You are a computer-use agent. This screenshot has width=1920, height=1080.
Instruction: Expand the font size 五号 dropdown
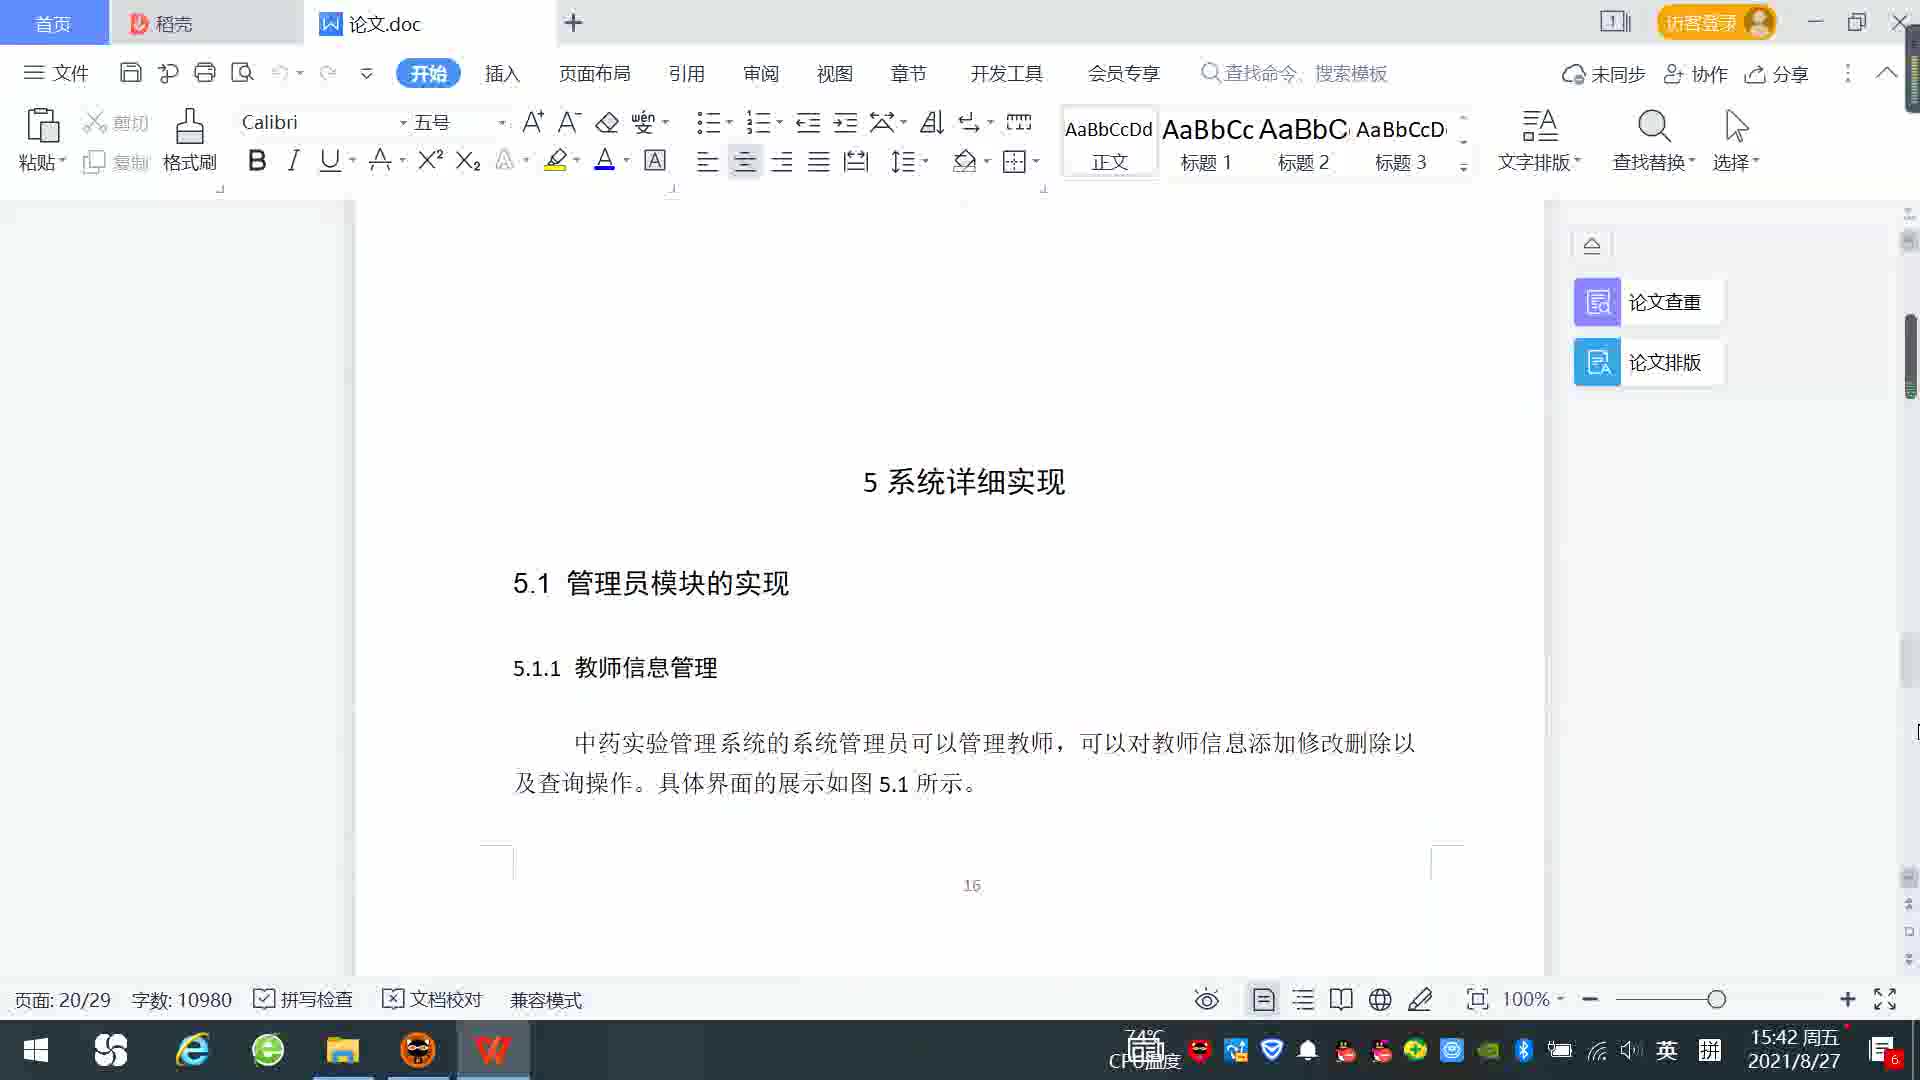click(x=501, y=123)
